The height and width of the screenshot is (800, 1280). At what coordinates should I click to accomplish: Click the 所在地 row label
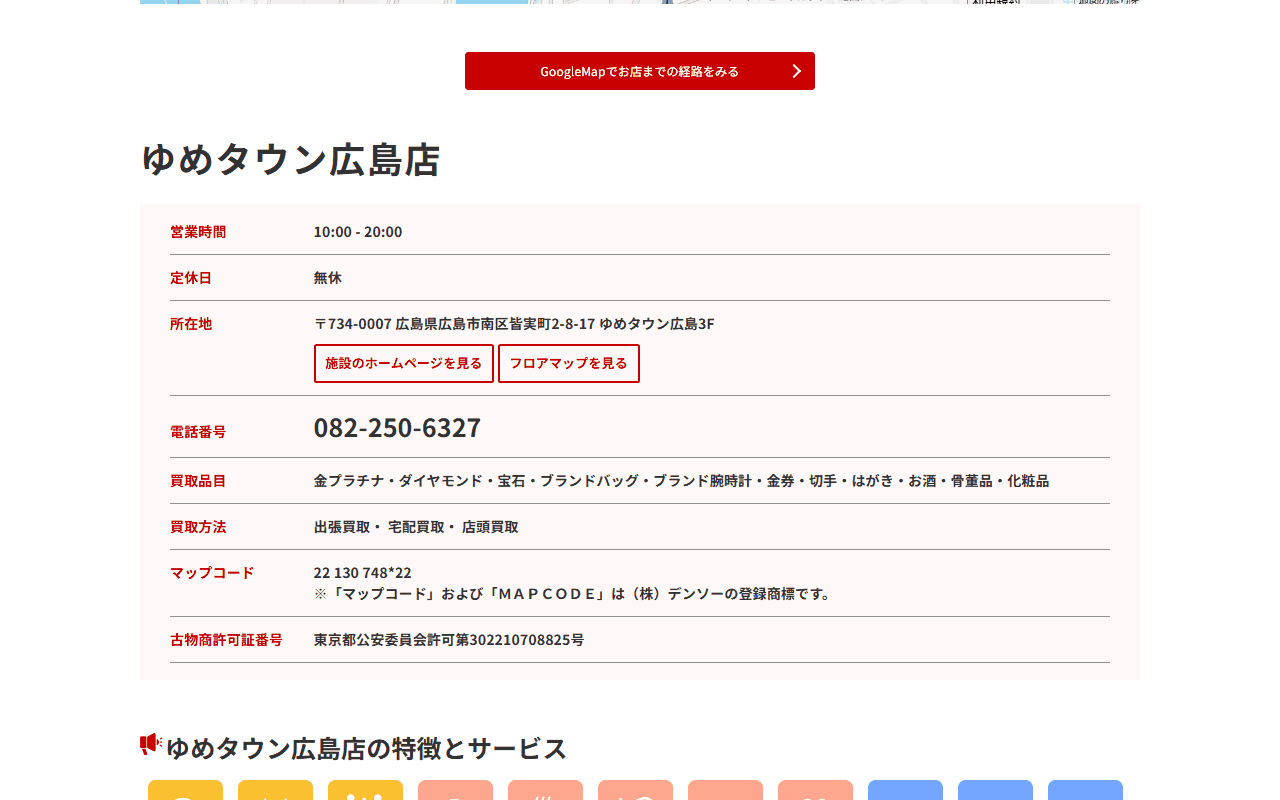pyautogui.click(x=191, y=324)
